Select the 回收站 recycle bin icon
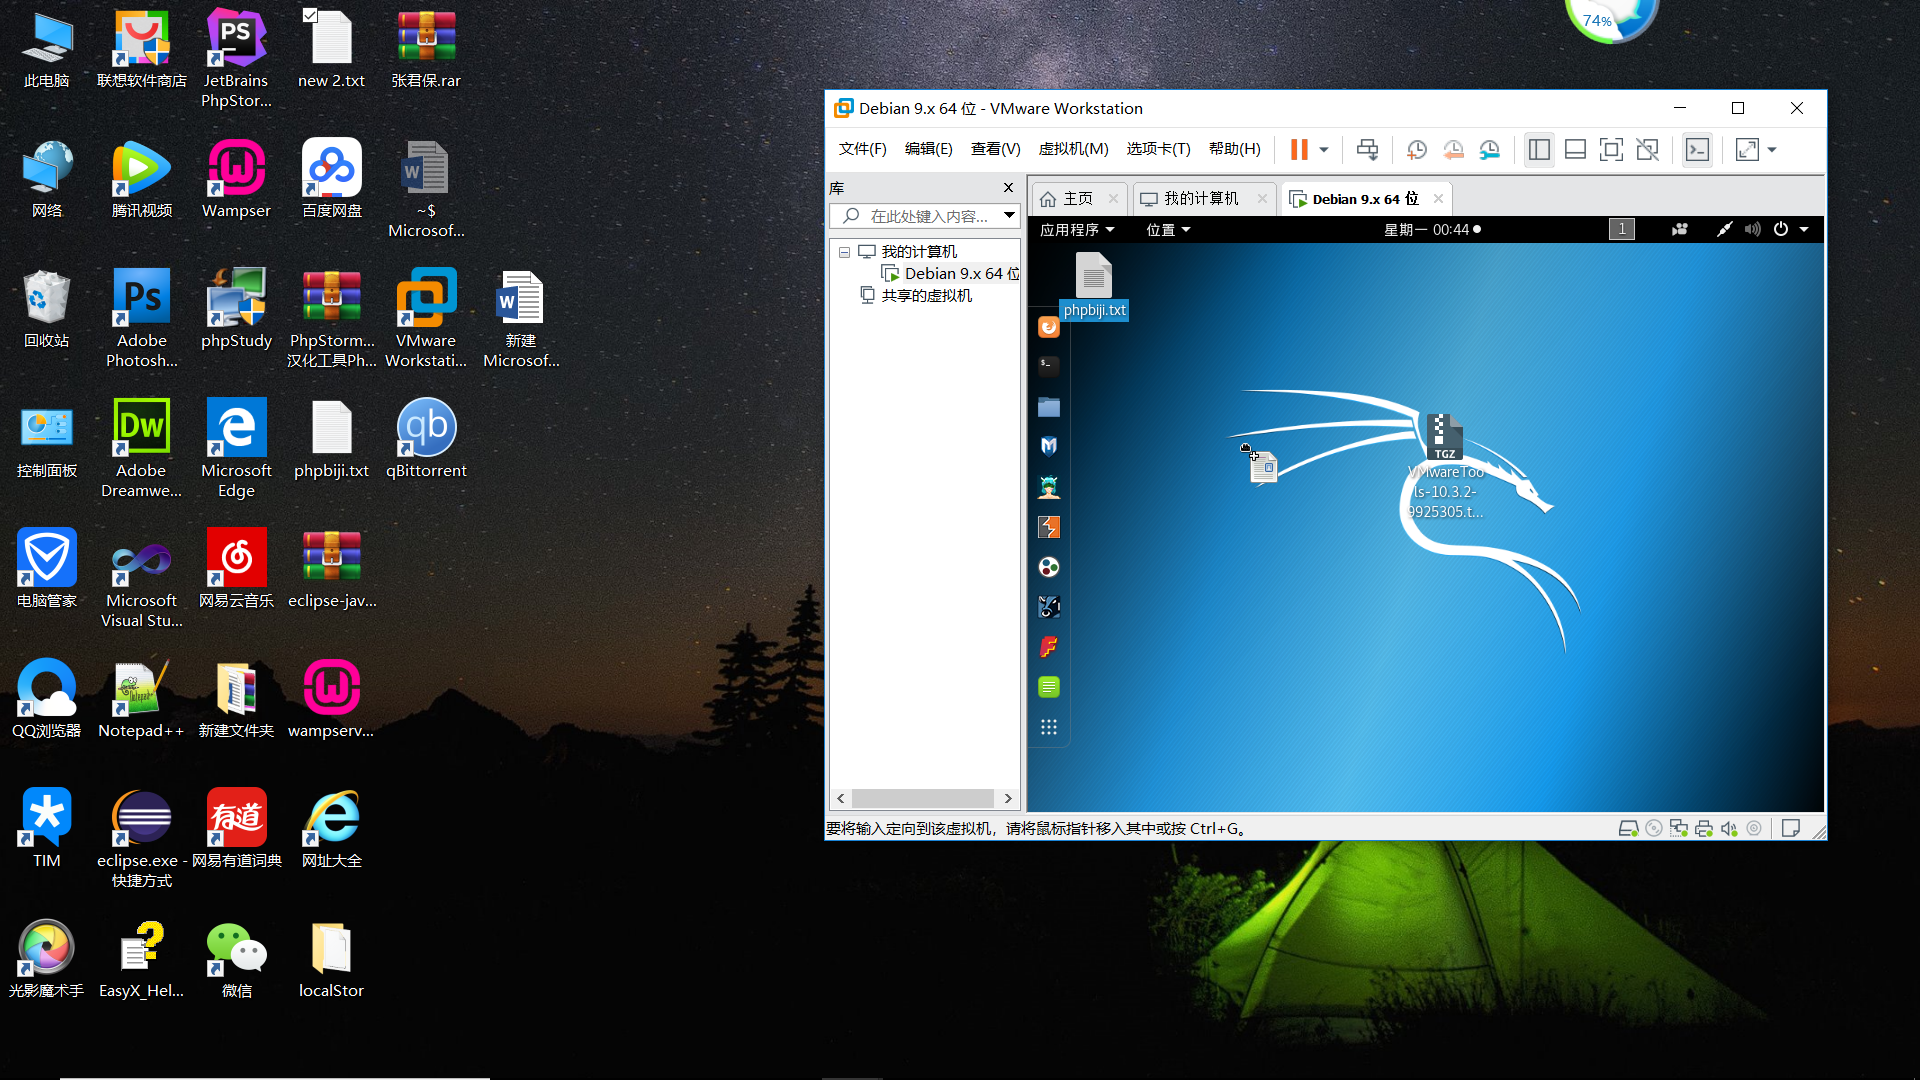This screenshot has height=1080, width=1920. 47,308
